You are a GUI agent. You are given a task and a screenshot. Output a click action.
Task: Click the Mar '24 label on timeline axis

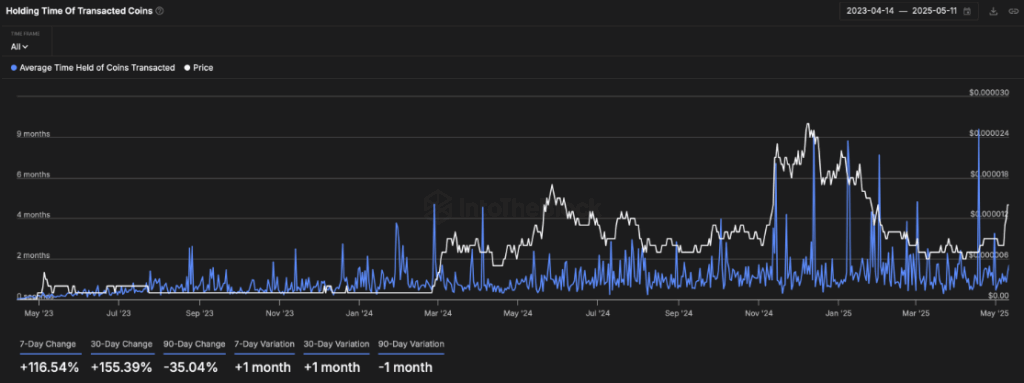[x=438, y=314]
